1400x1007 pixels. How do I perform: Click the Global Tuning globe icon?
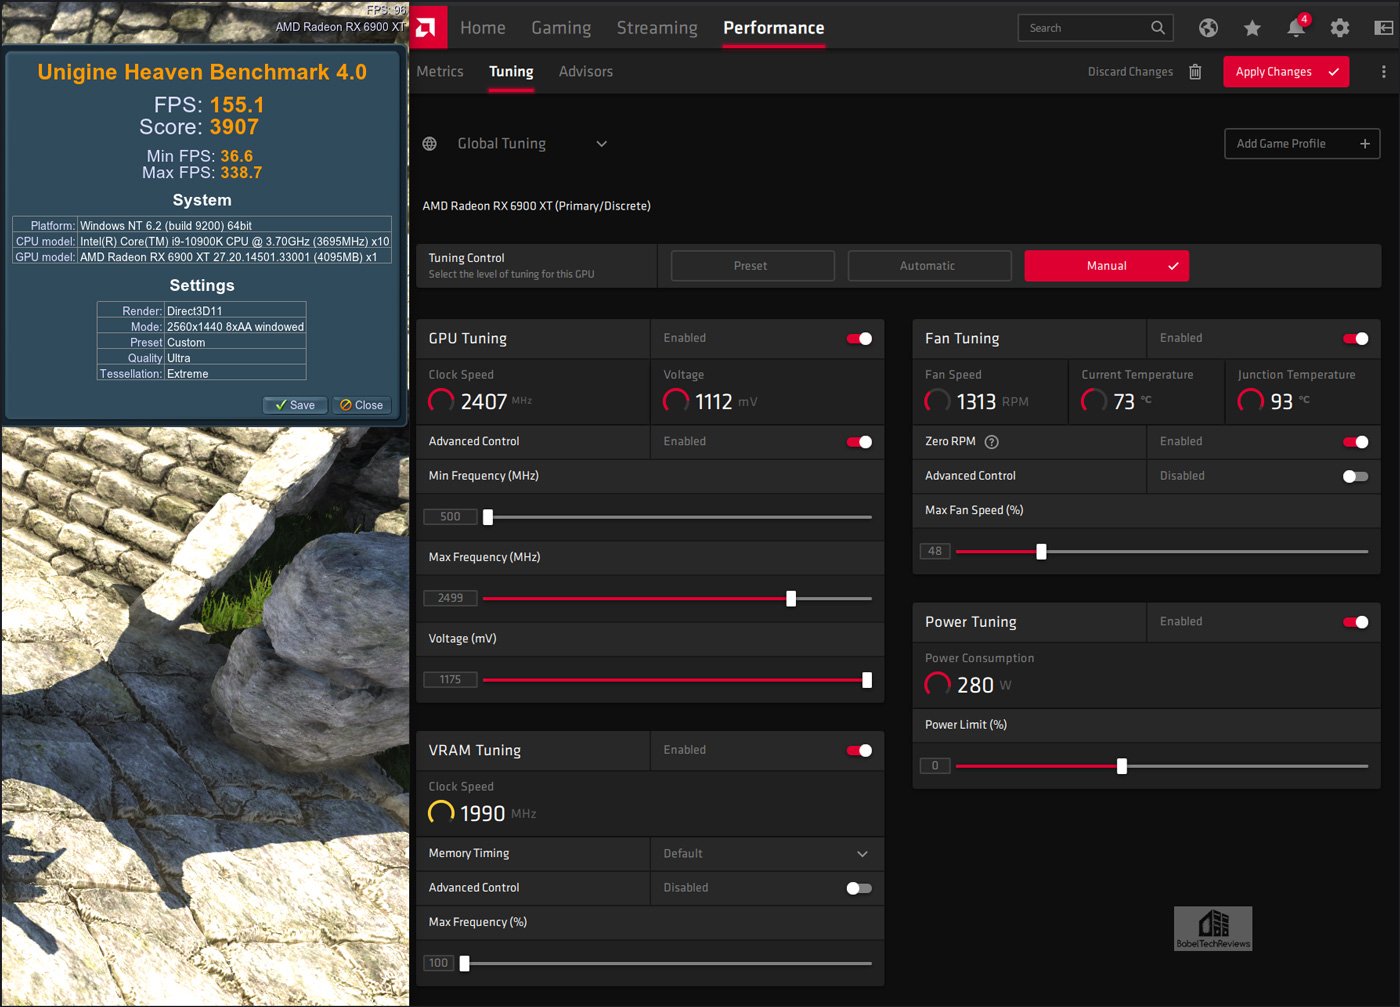coord(430,144)
